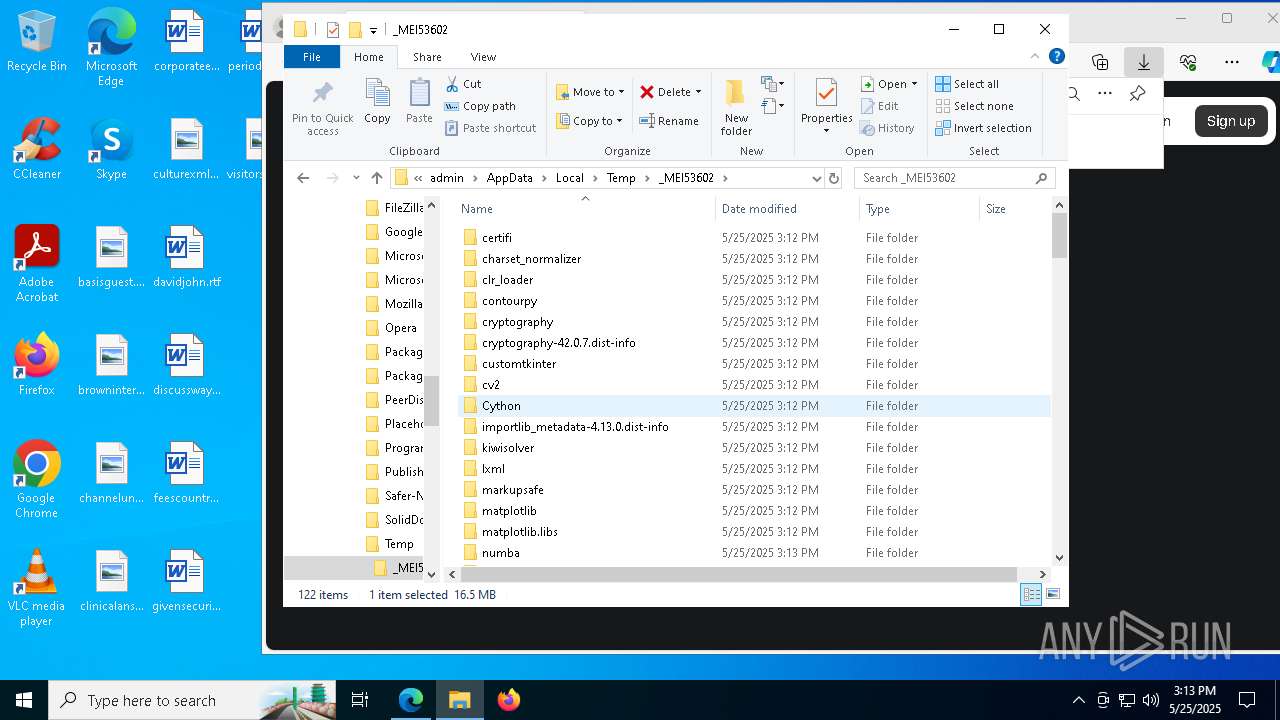
Task: Click the Temp breadcrumb in address bar
Action: [620, 178]
